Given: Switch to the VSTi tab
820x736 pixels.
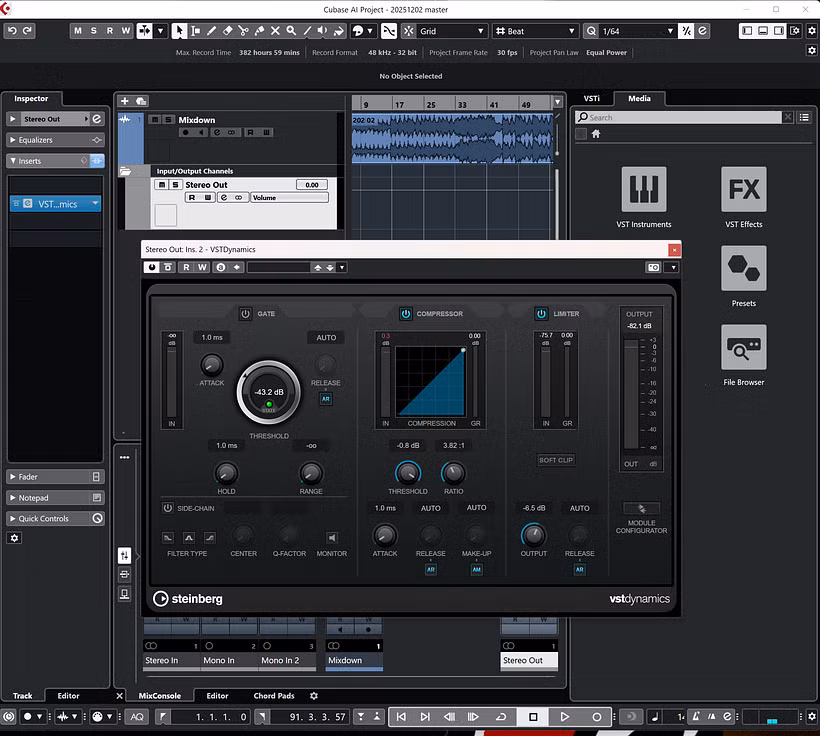Looking at the screenshot, I should [591, 98].
